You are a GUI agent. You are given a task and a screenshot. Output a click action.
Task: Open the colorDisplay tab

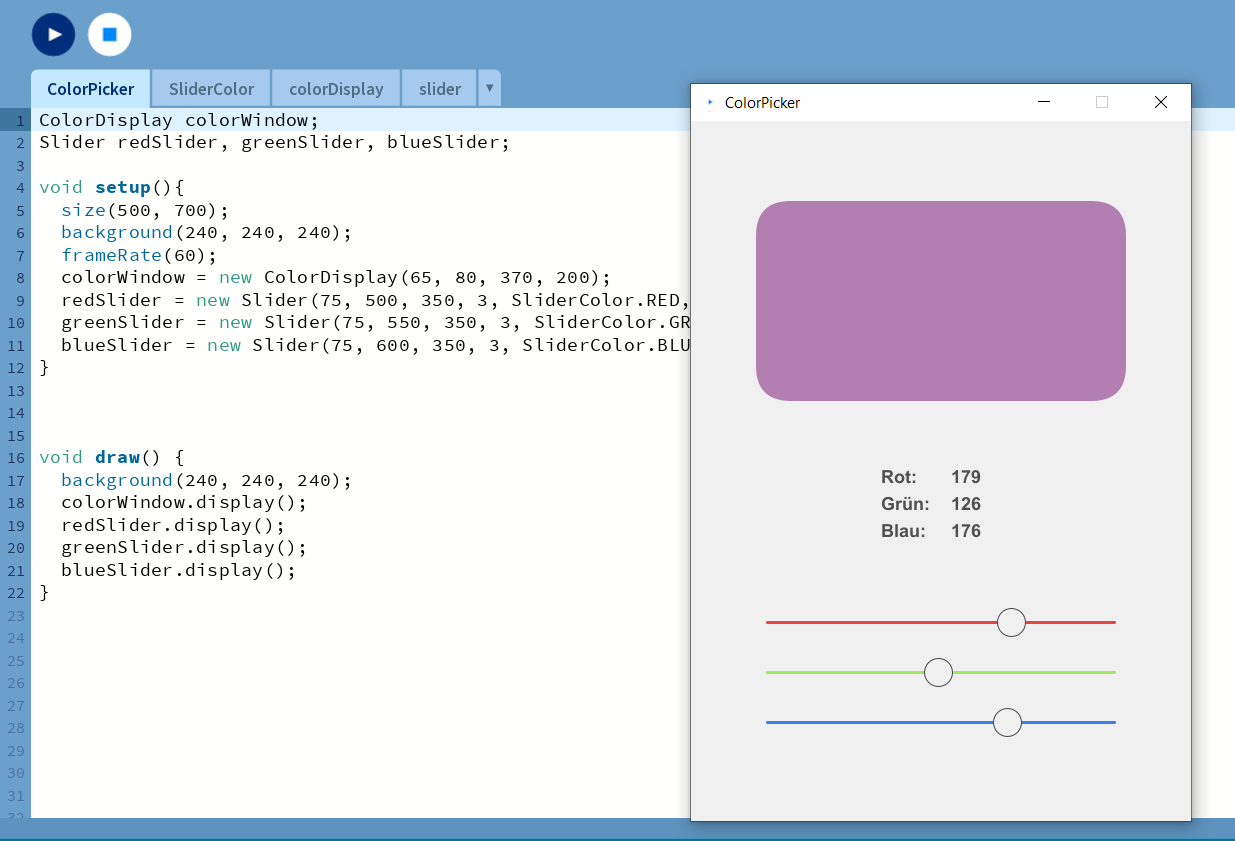pos(336,89)
